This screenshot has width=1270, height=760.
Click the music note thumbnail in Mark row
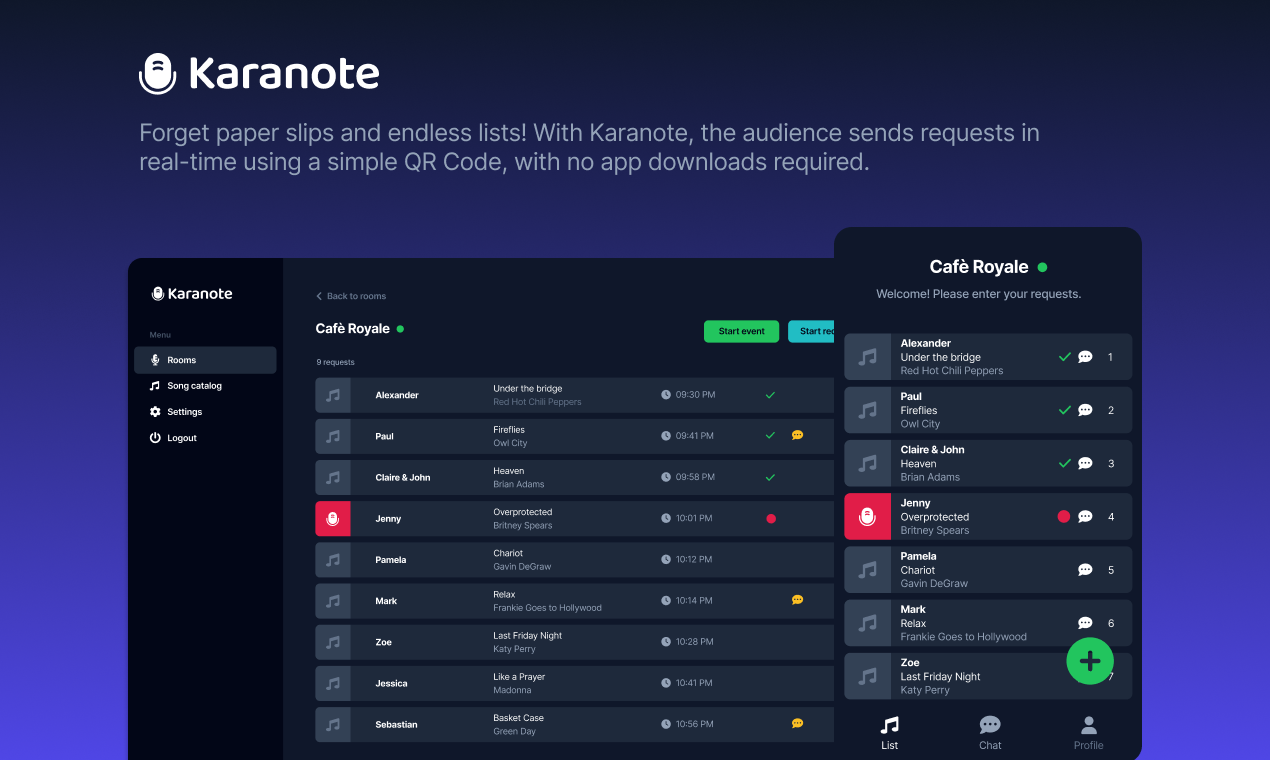point(333,601)
